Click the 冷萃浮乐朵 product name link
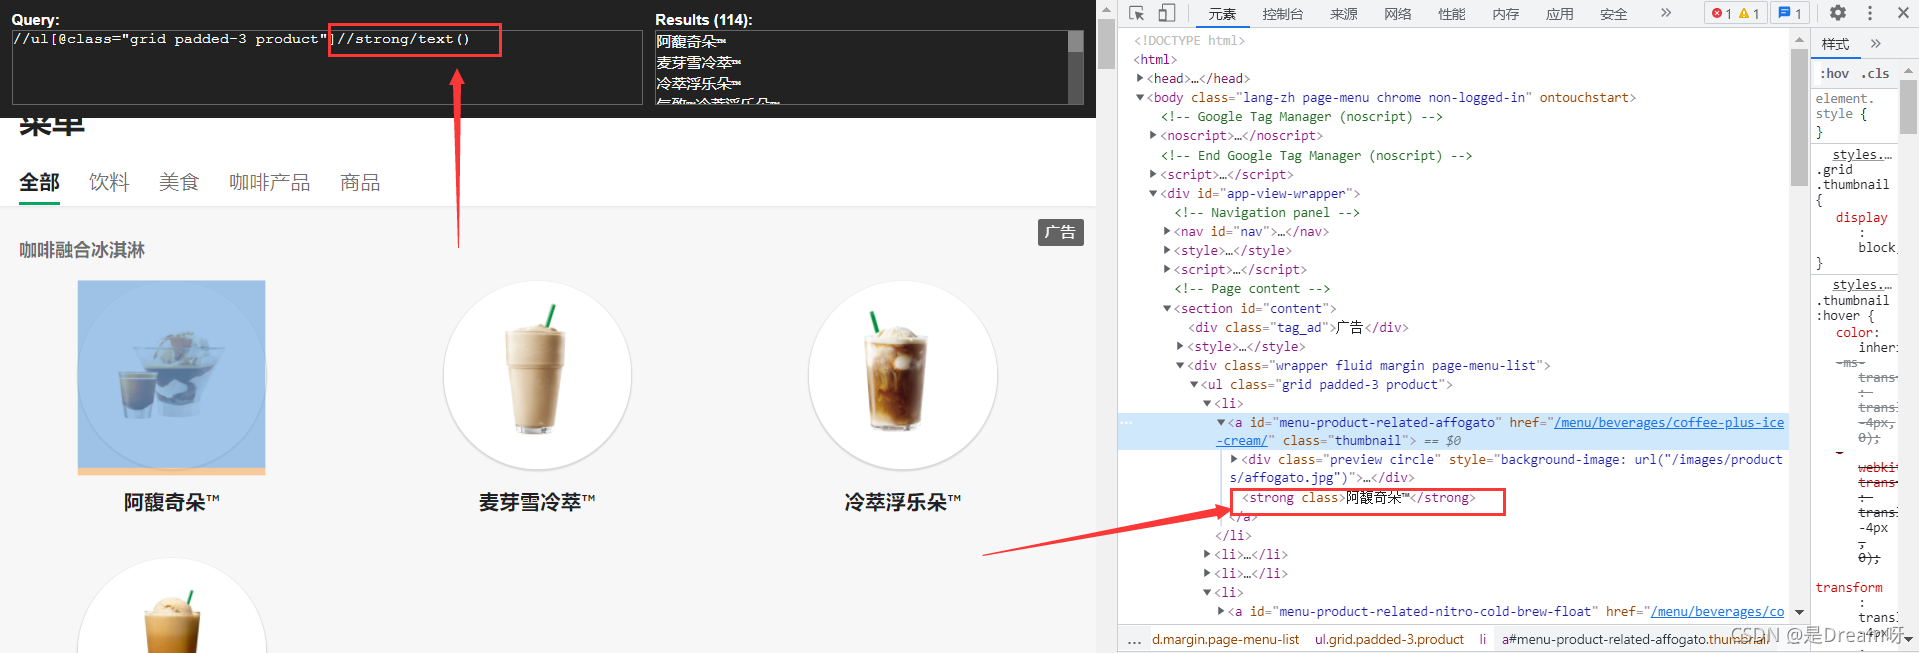The width and height of the screenshot is (1919, 653). [x=903, y=502]
